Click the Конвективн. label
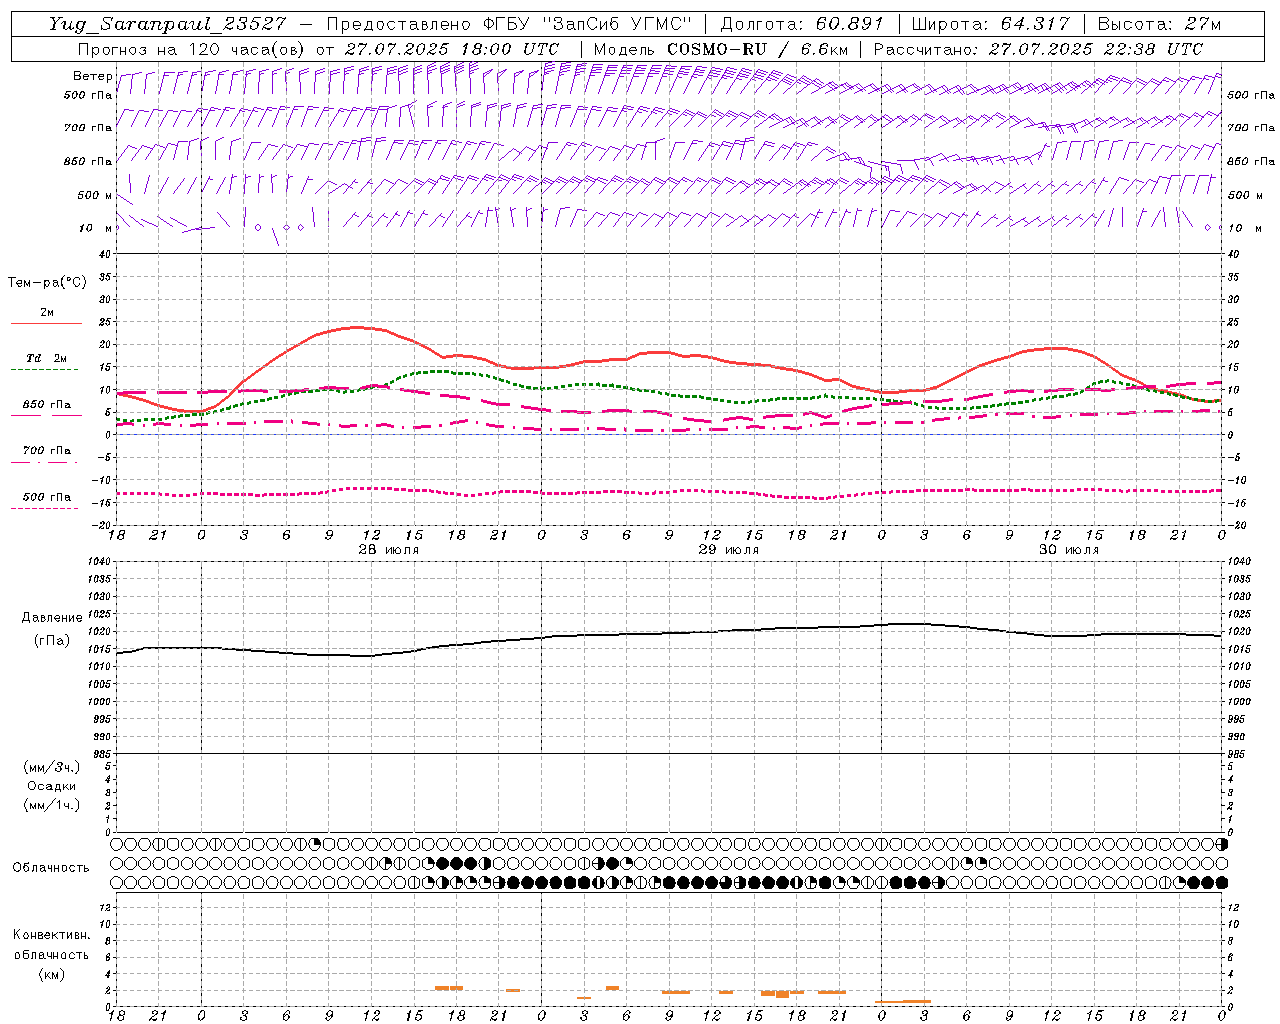Screen dimensions: 1280x1024 [x=51, y=935]
